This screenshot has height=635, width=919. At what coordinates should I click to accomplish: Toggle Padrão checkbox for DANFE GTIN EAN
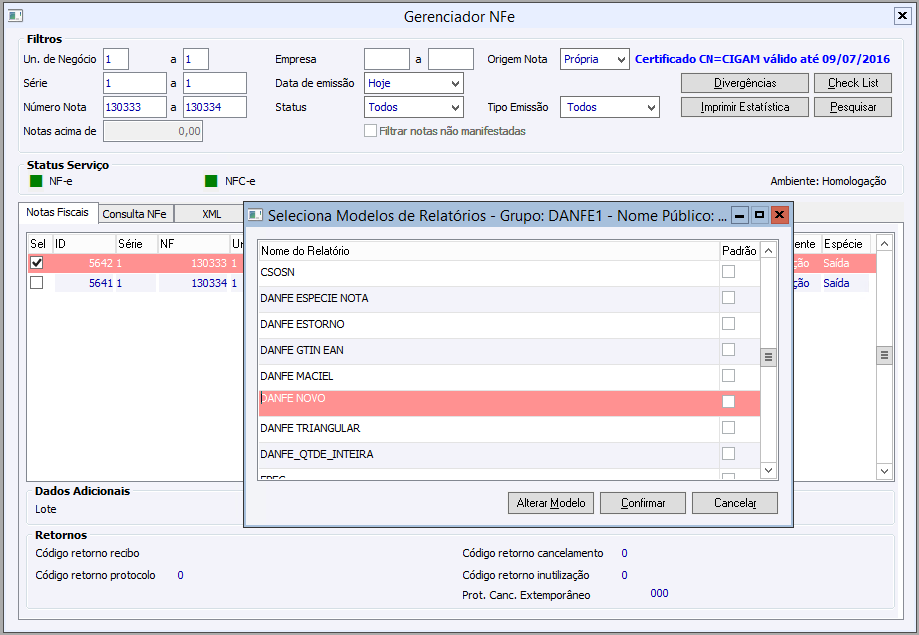[729, 349]
